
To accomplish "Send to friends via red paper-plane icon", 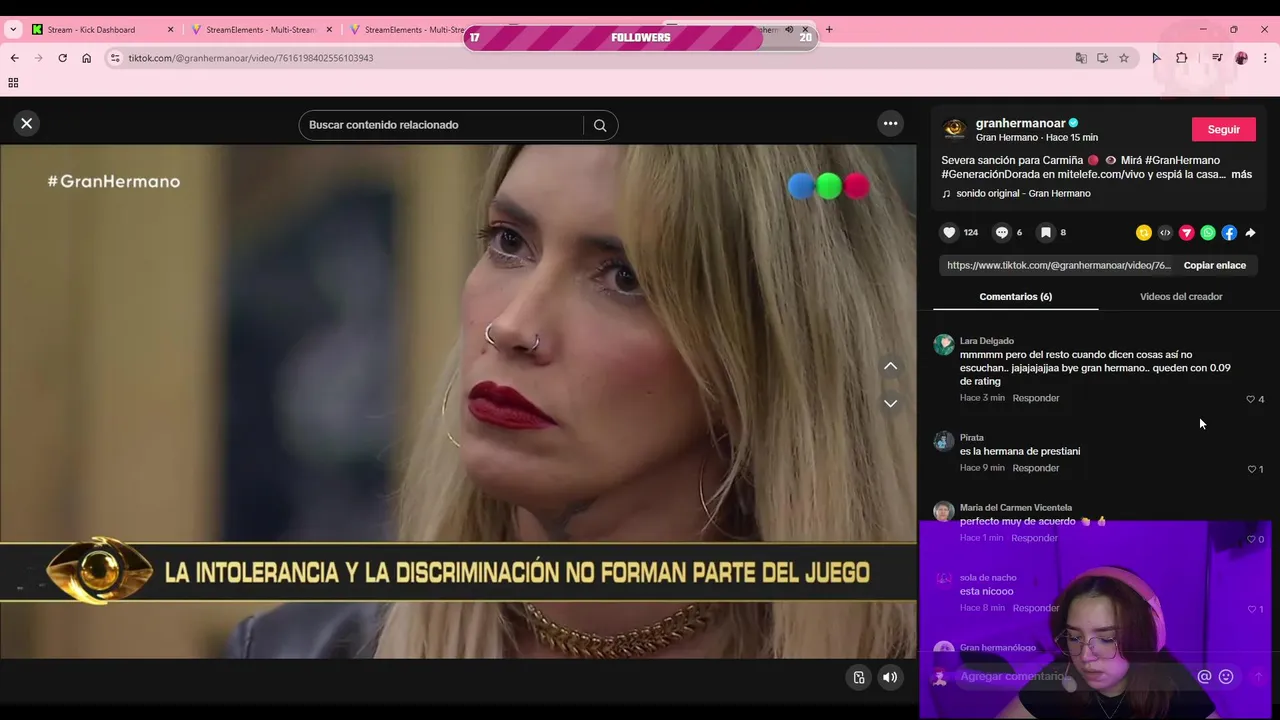I will [1186, 232].
